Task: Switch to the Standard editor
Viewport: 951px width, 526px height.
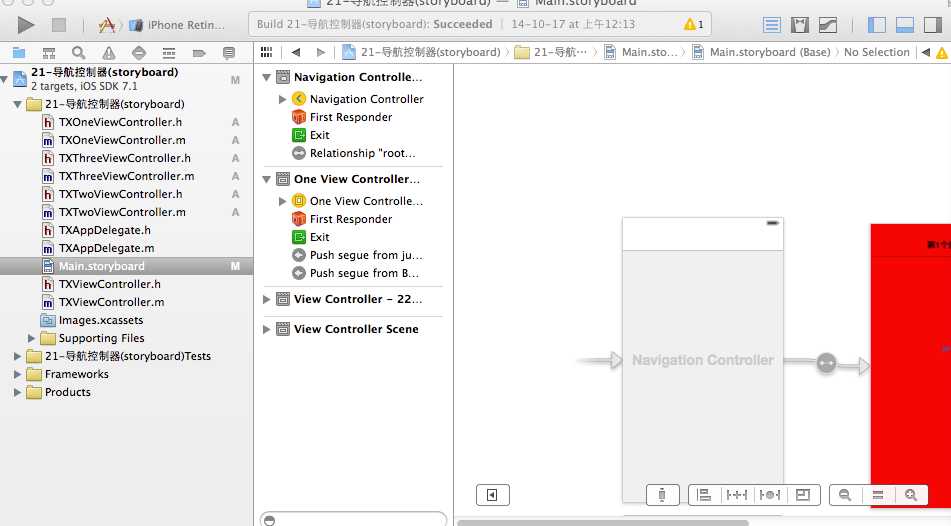Action: click(x=771, y=25)
